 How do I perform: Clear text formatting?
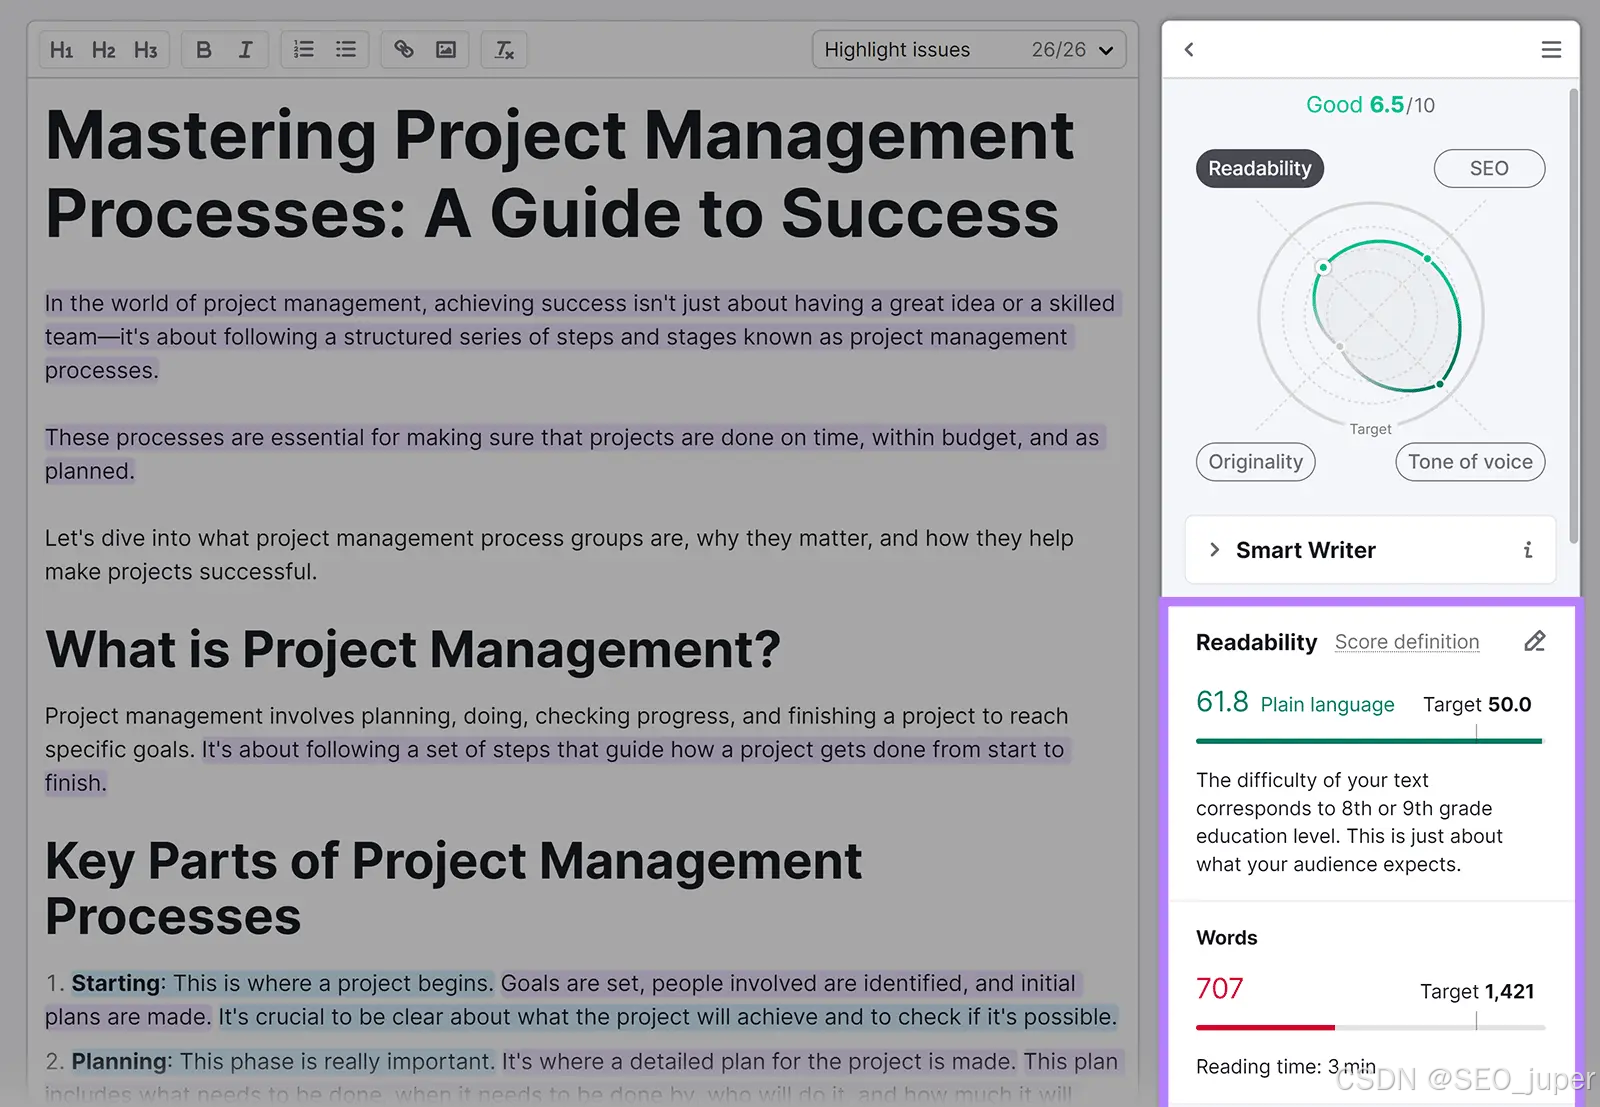point(504,49)
